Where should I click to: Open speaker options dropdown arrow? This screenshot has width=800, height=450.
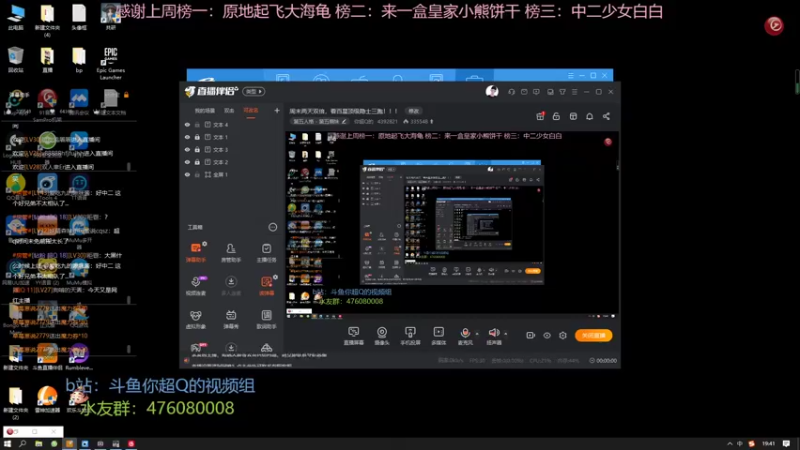[x=506, y=334]
